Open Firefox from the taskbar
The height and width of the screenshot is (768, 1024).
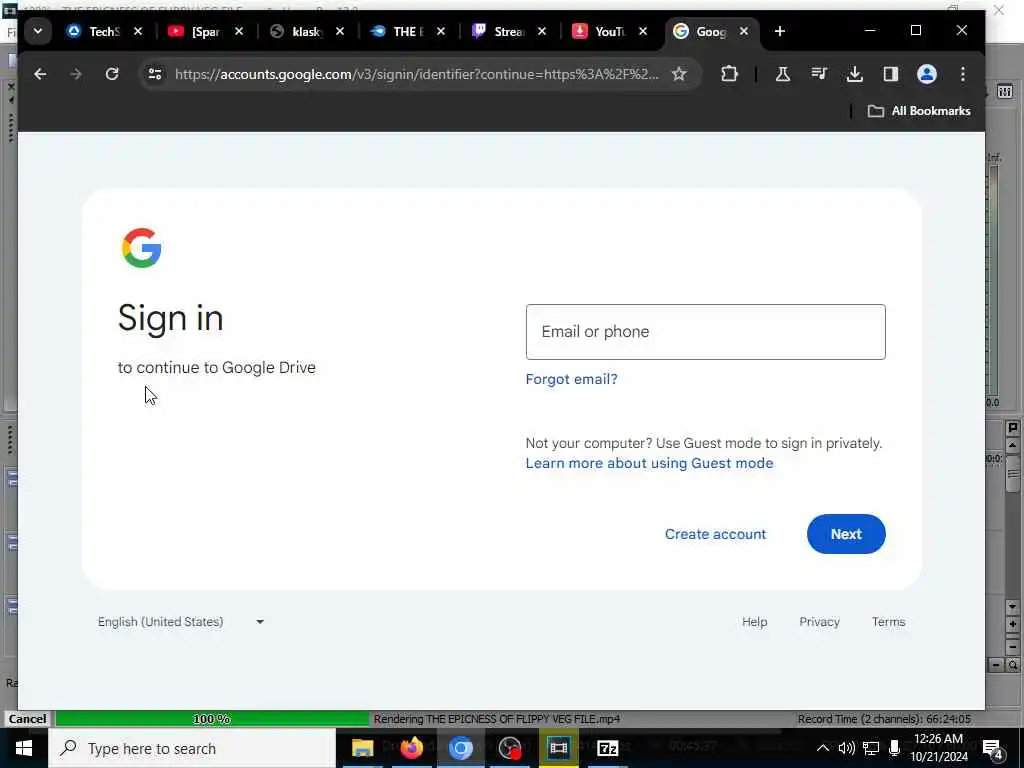[x=411, y=748]
